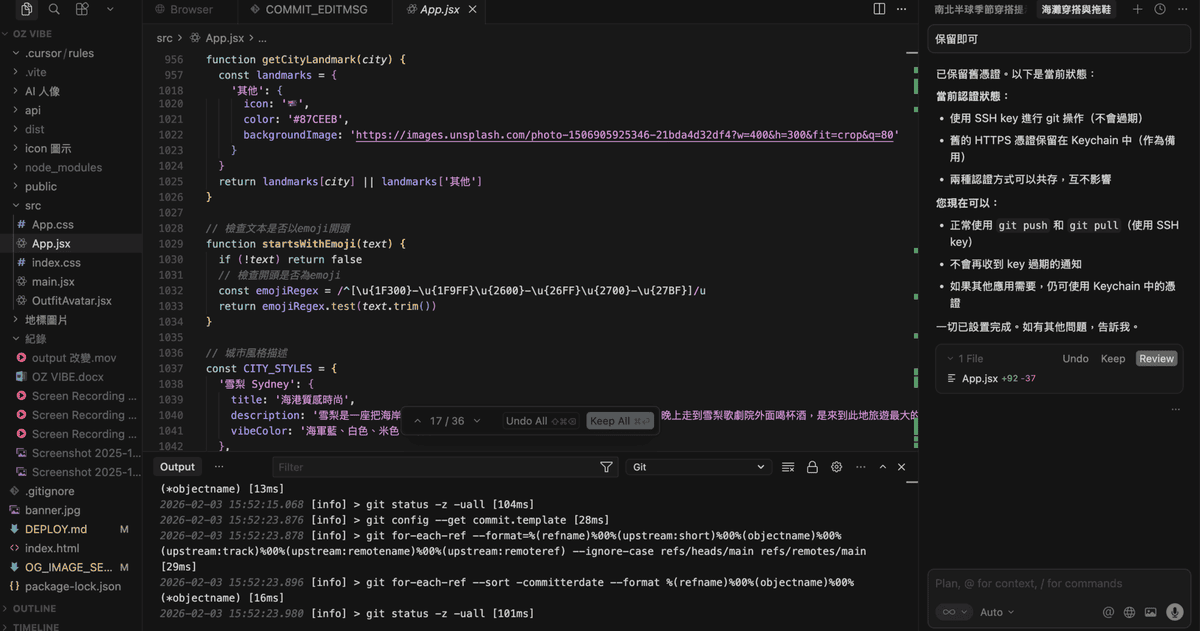Open output filter options funnel icon
Screen dimensions: 1200x631
point(606,467)
